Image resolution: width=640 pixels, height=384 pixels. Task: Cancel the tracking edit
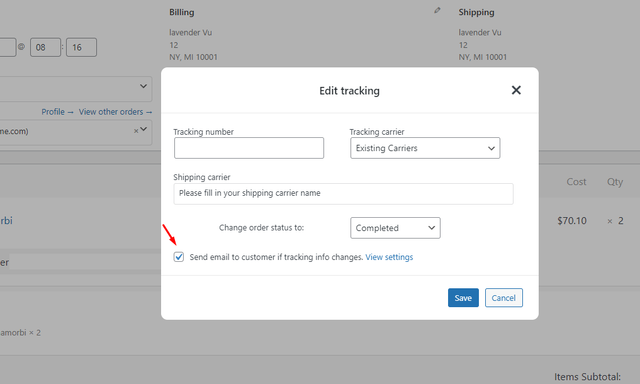tap(504, 298)
